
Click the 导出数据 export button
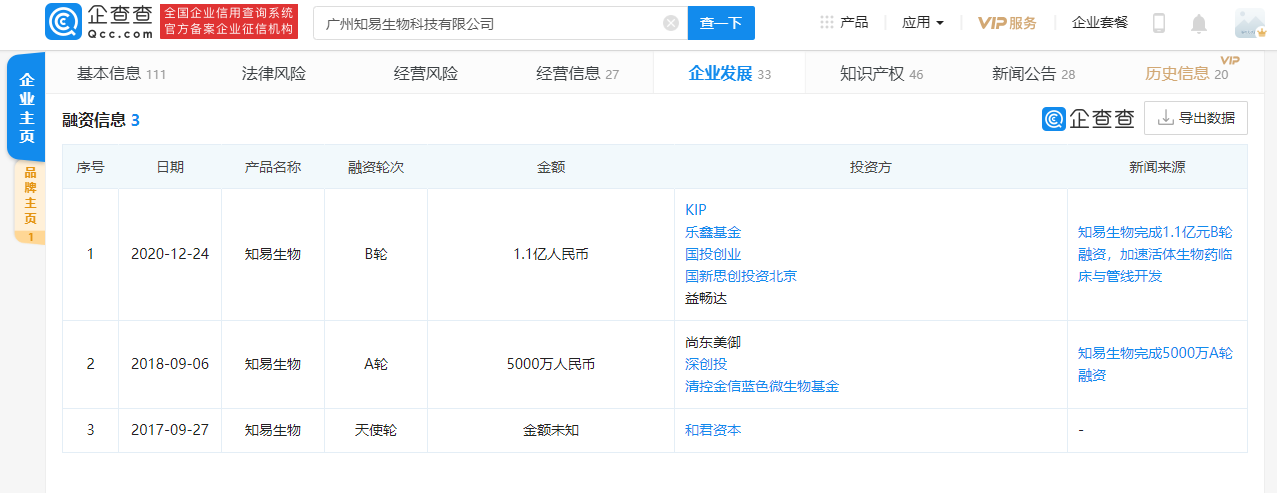pyautogui.click(x=1196, y=118)
